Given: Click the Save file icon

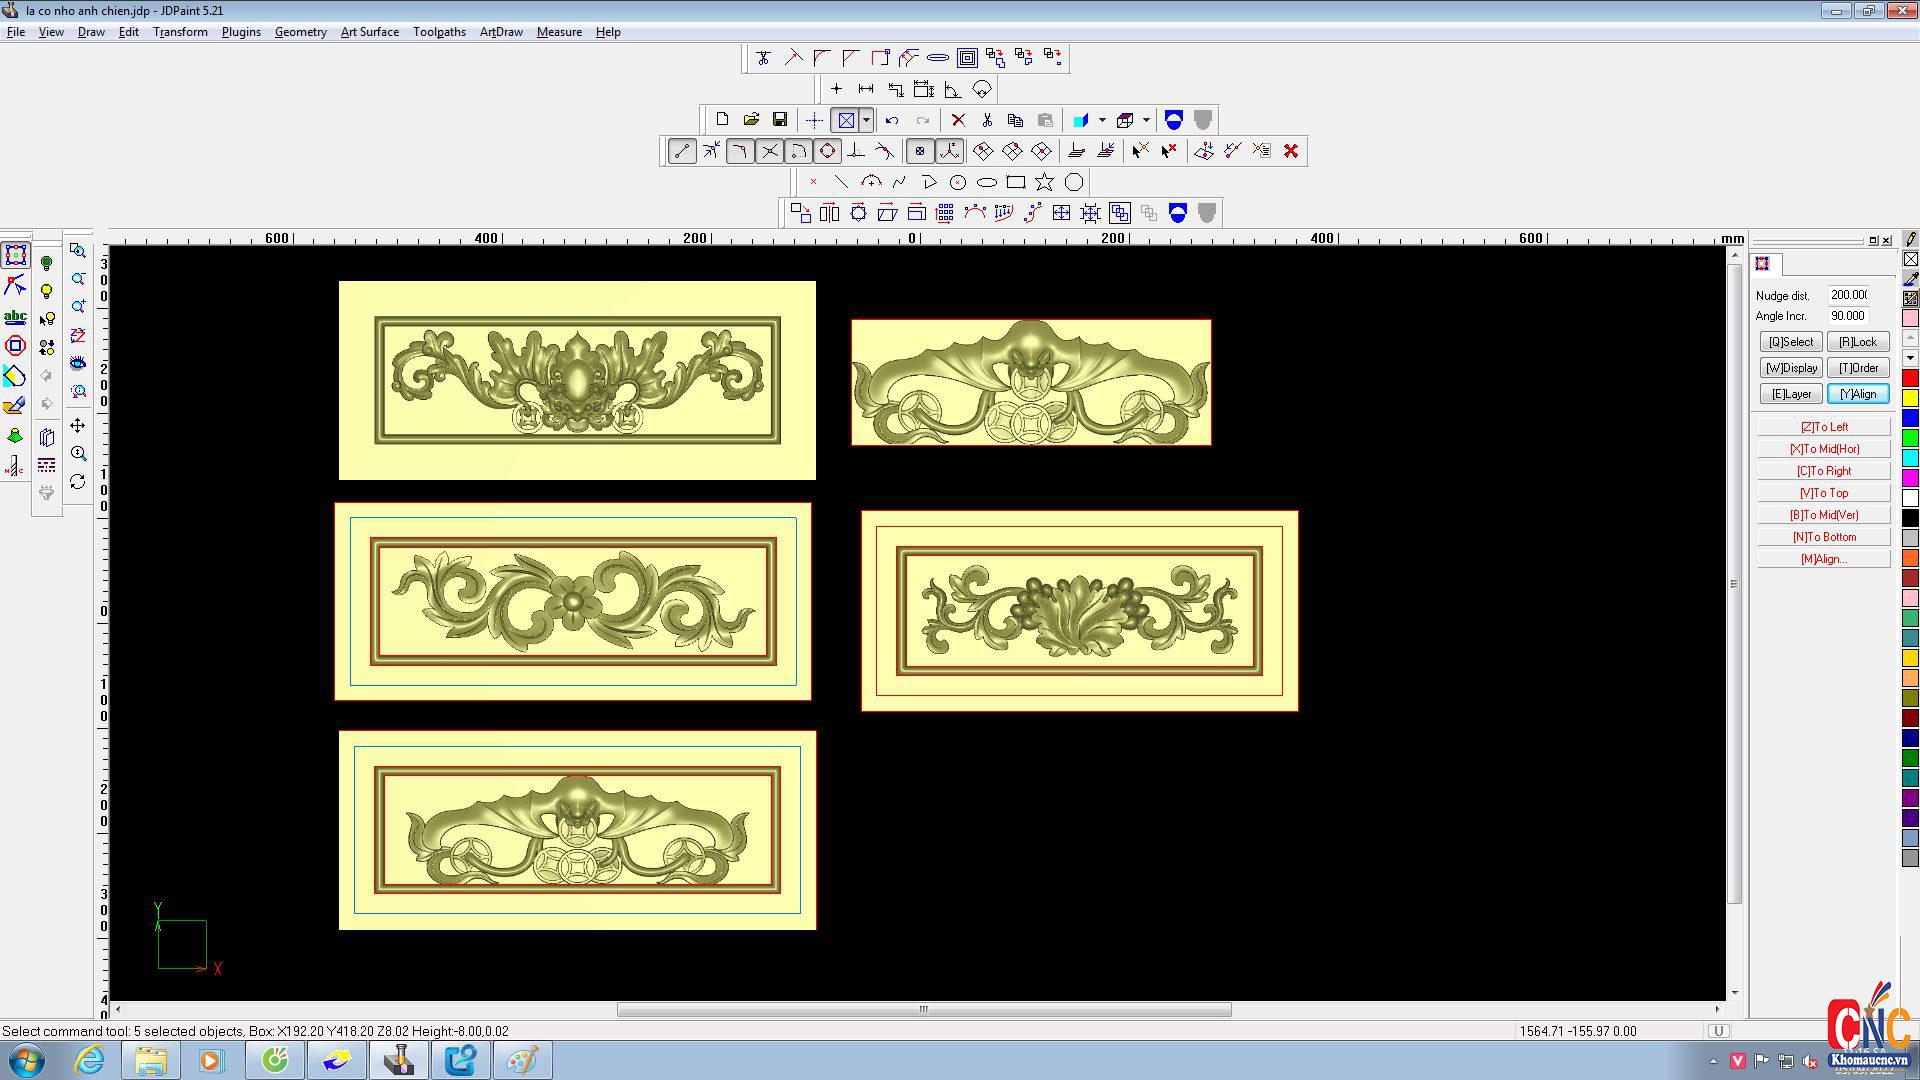Looking at the screenshot, I should pyautogui.click(x=780, y=120).
